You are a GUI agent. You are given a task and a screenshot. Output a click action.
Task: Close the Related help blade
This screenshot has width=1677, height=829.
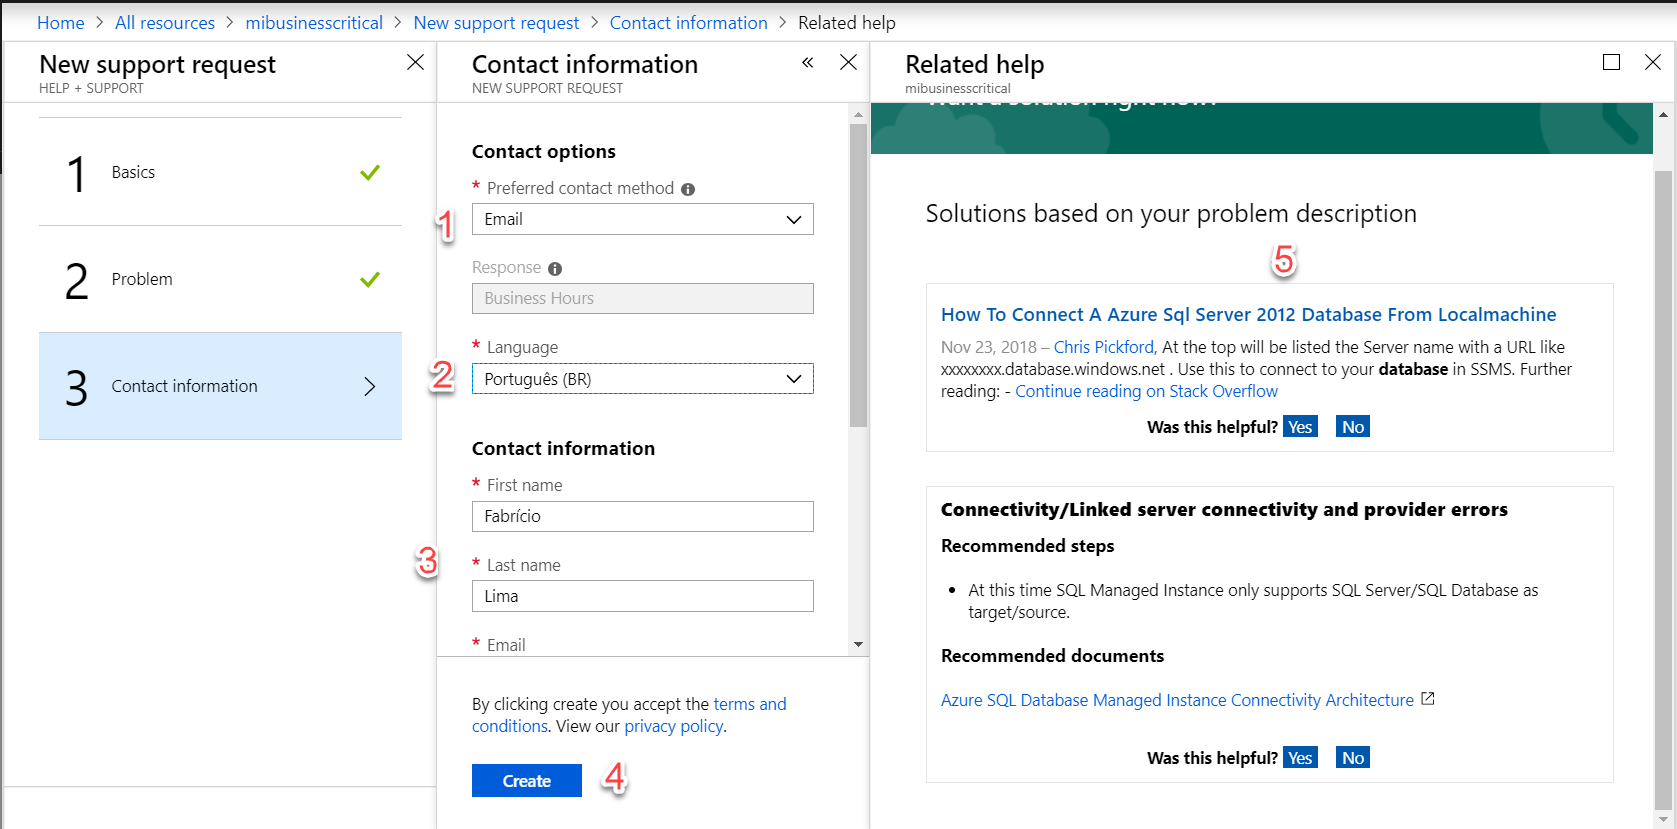(1653, 63)
